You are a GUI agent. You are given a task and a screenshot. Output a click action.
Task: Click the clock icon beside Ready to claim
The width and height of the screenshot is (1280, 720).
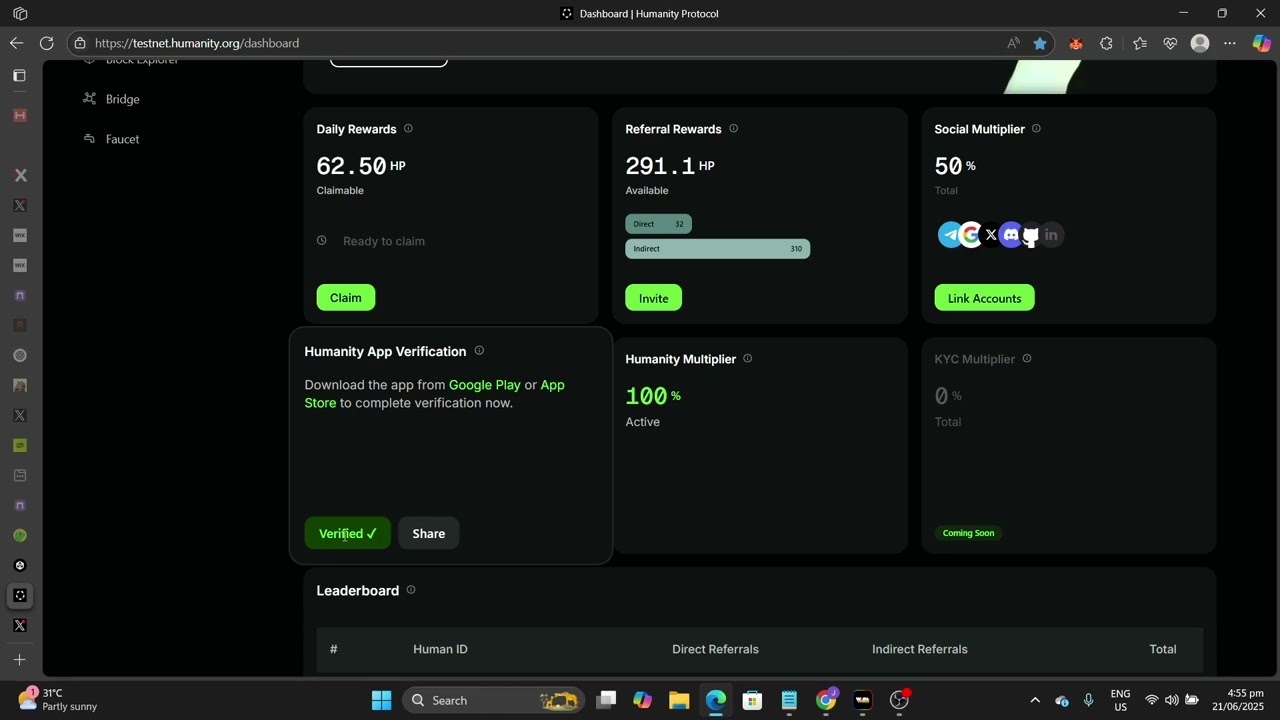pyautogui.click(x=322, y=240)
